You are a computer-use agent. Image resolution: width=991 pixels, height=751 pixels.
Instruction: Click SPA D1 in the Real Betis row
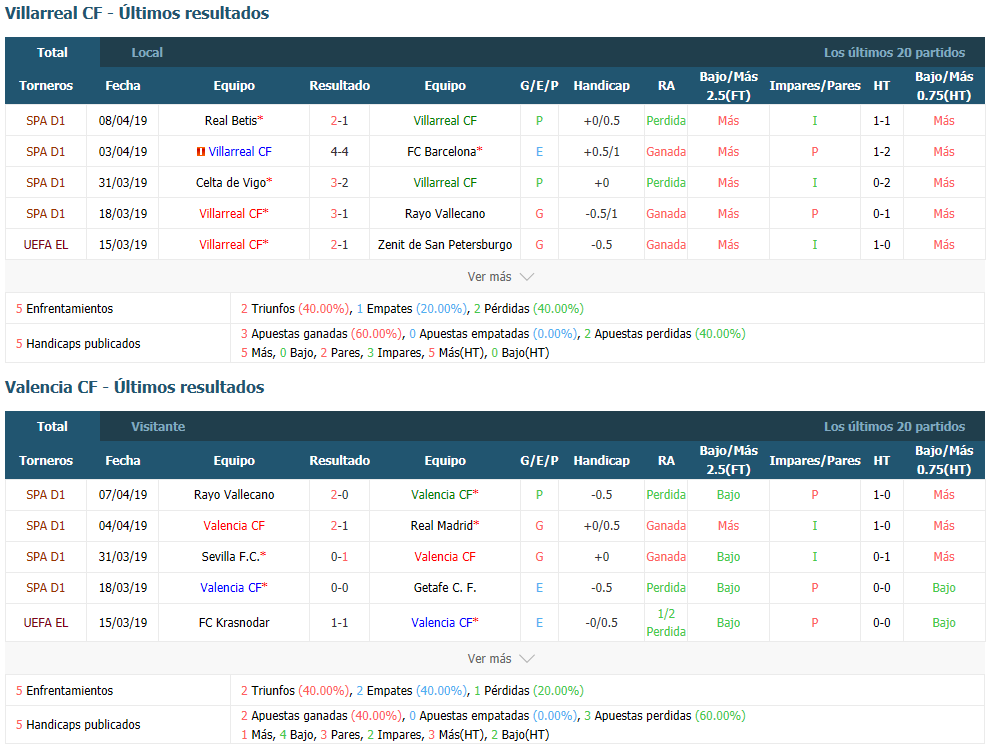[46, 121]
